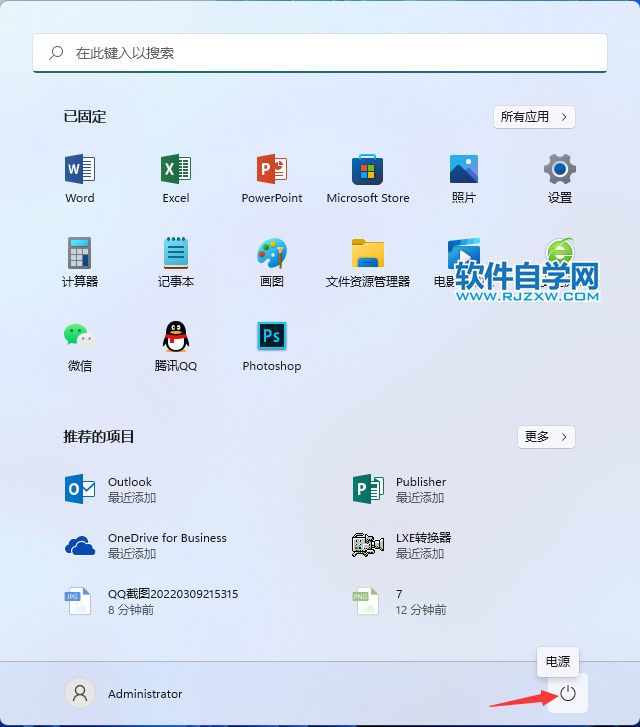
Task: Open 记事本 notepad app
Action: (x=176, y=262)
